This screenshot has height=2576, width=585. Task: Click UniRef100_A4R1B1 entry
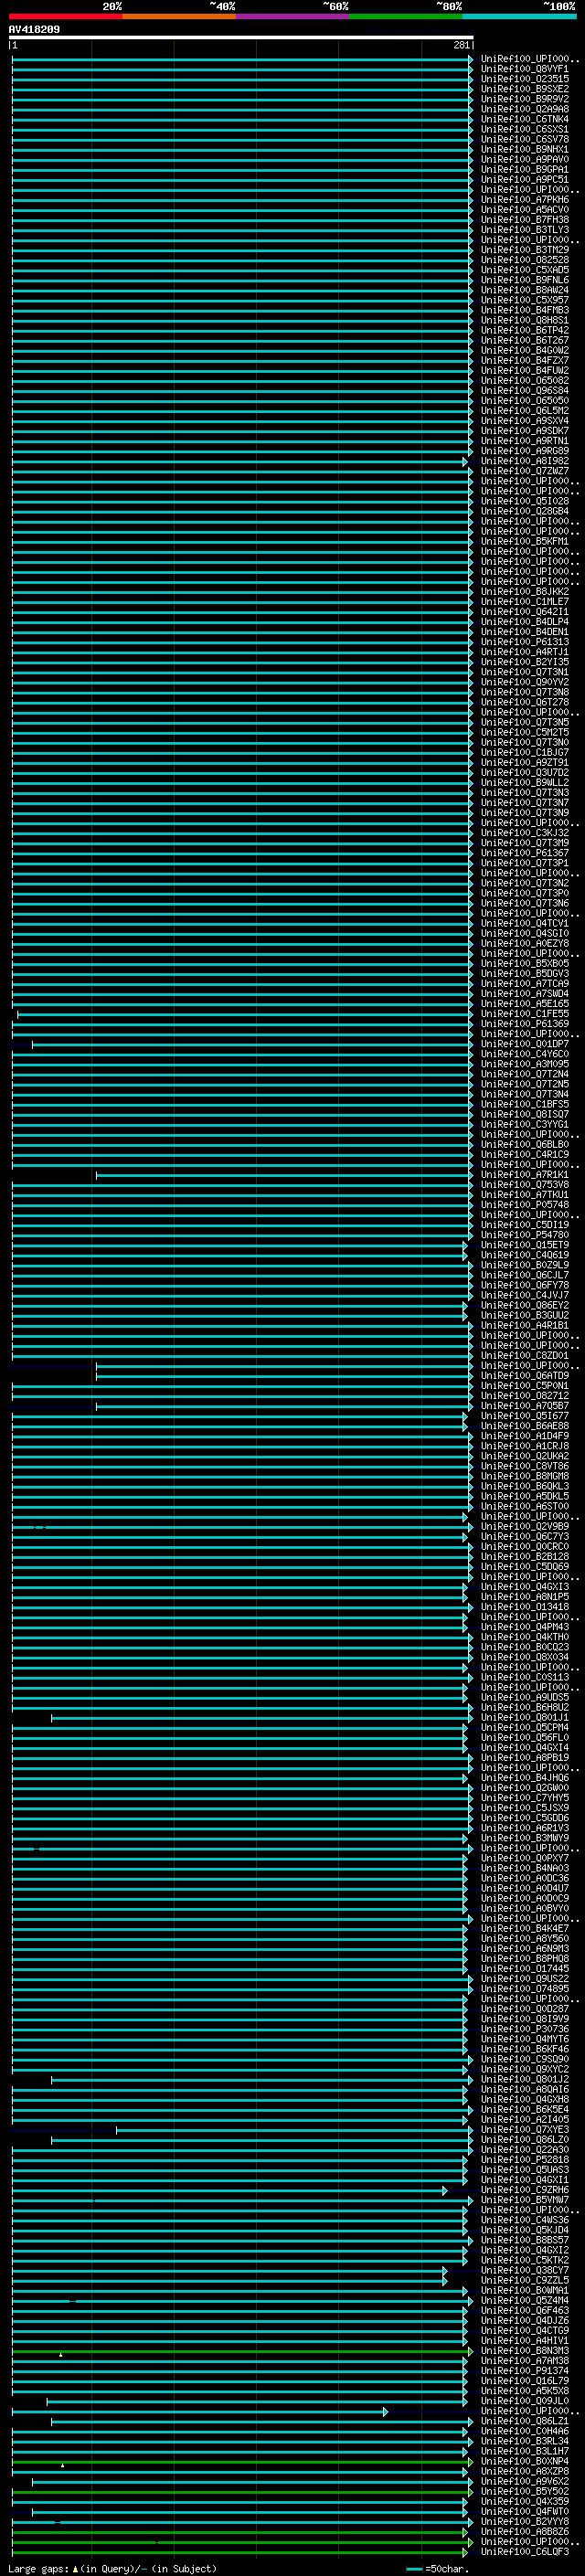tap(525, 1326)
